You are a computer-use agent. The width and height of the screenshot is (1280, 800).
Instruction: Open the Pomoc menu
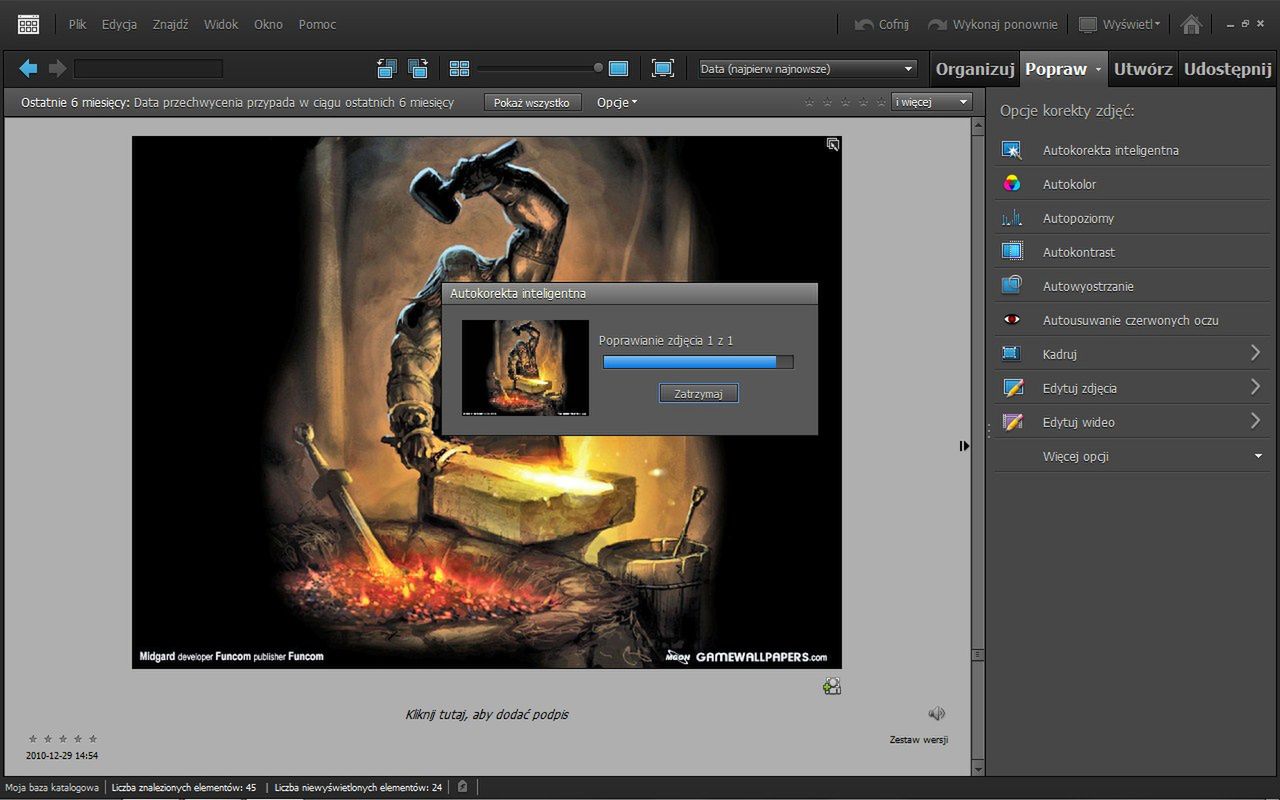coord(317,24)
